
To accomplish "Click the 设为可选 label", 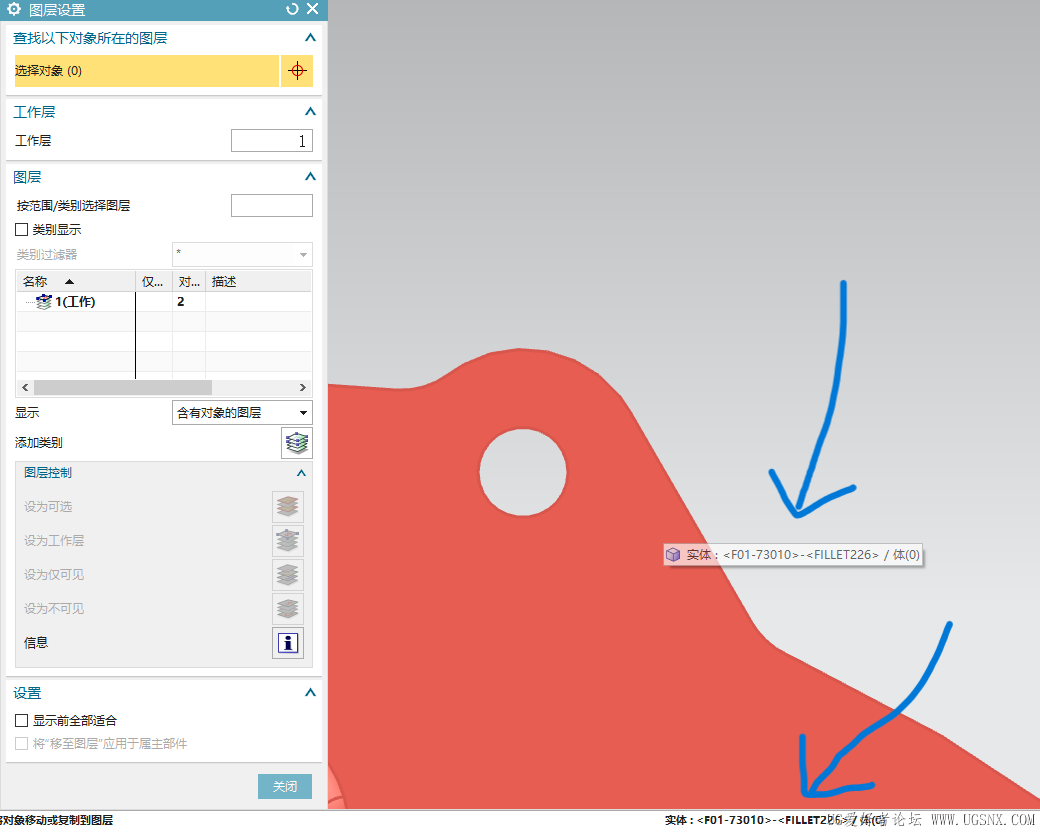I will (x=48, y=507).
